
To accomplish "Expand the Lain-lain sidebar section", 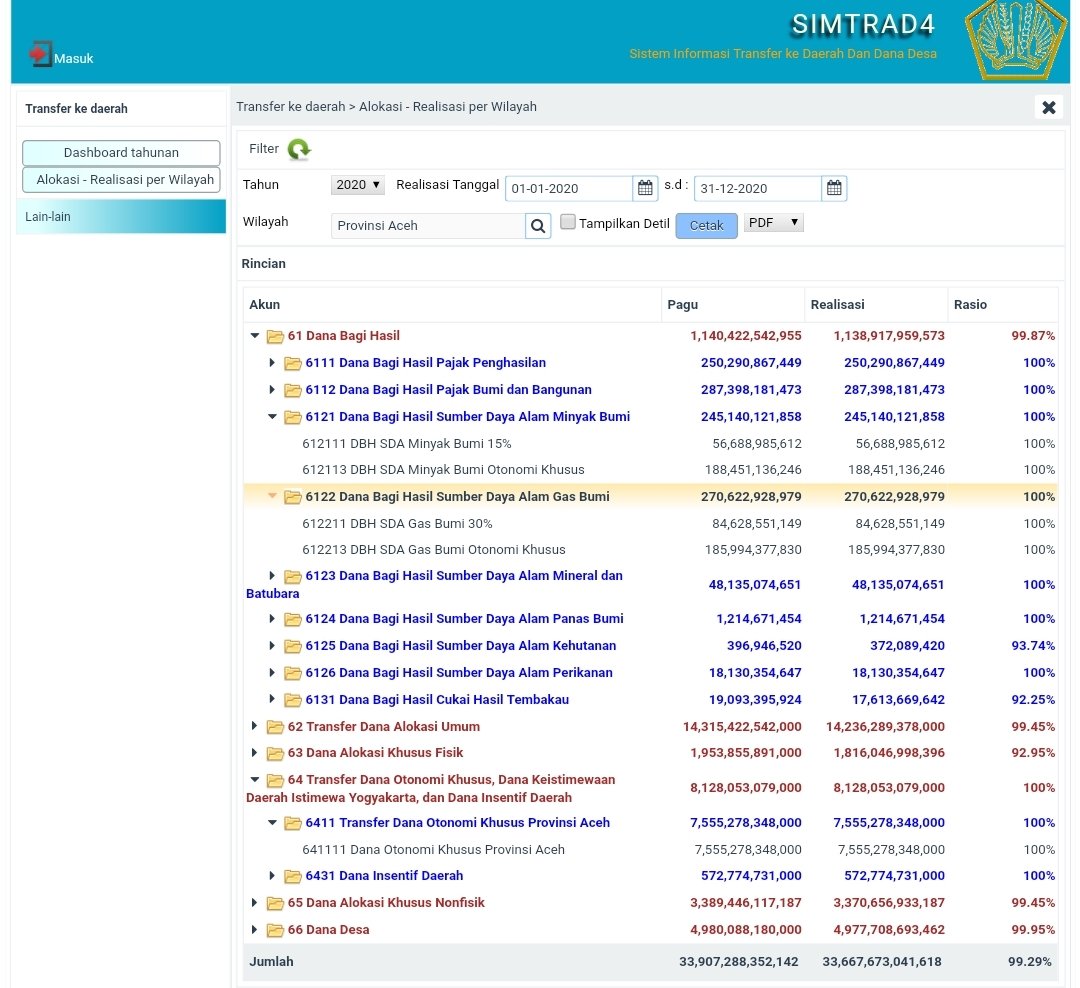I will [121, 217].
